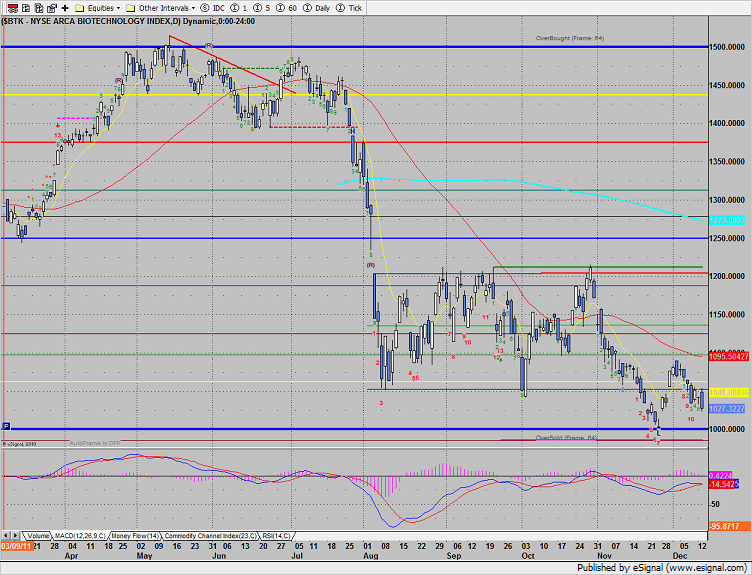Expand the Other Intervals dropdown
Viewport: 752px width, 575px height.
tap(160, 8)
